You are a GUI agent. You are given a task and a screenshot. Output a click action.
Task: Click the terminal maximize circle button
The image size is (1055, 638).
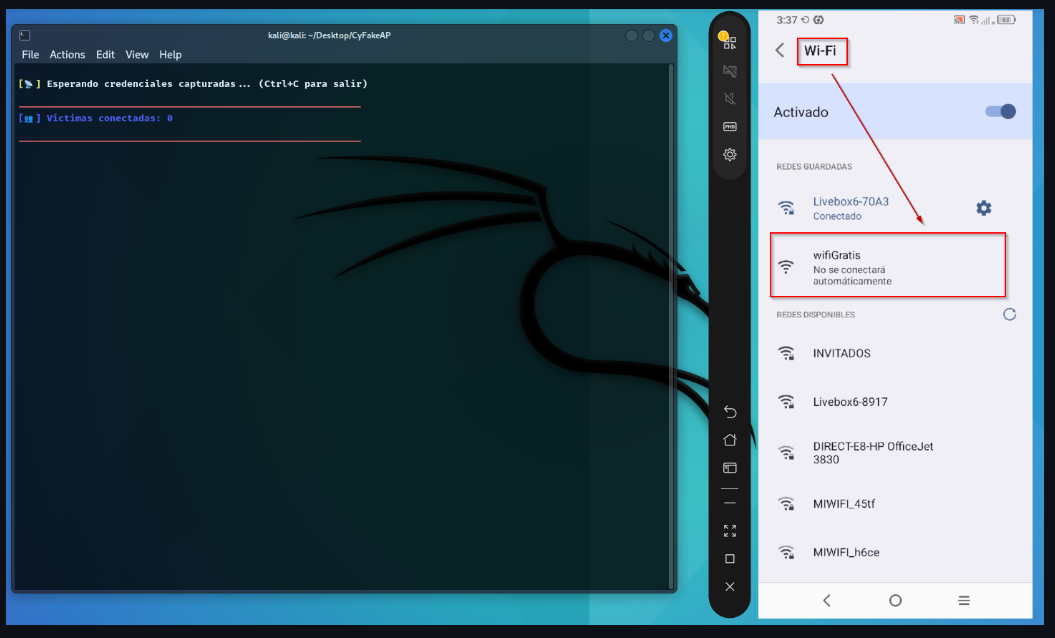tap(648, 36)
